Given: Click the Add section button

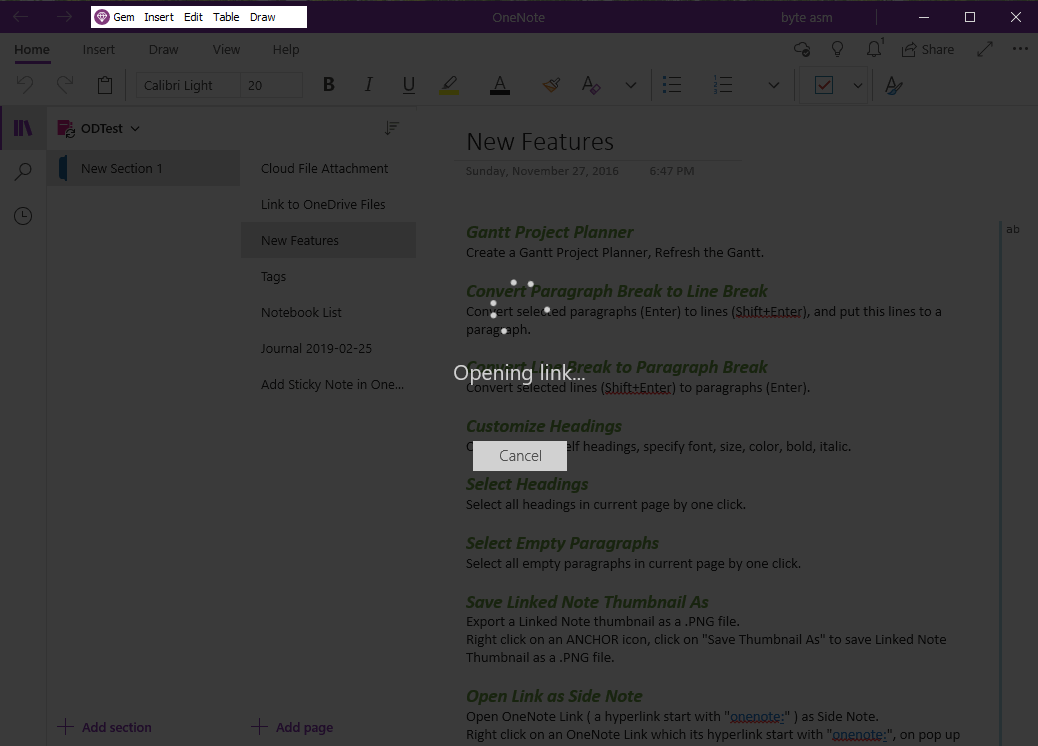Looking at the screenshot, I should (x=105, y=727).
